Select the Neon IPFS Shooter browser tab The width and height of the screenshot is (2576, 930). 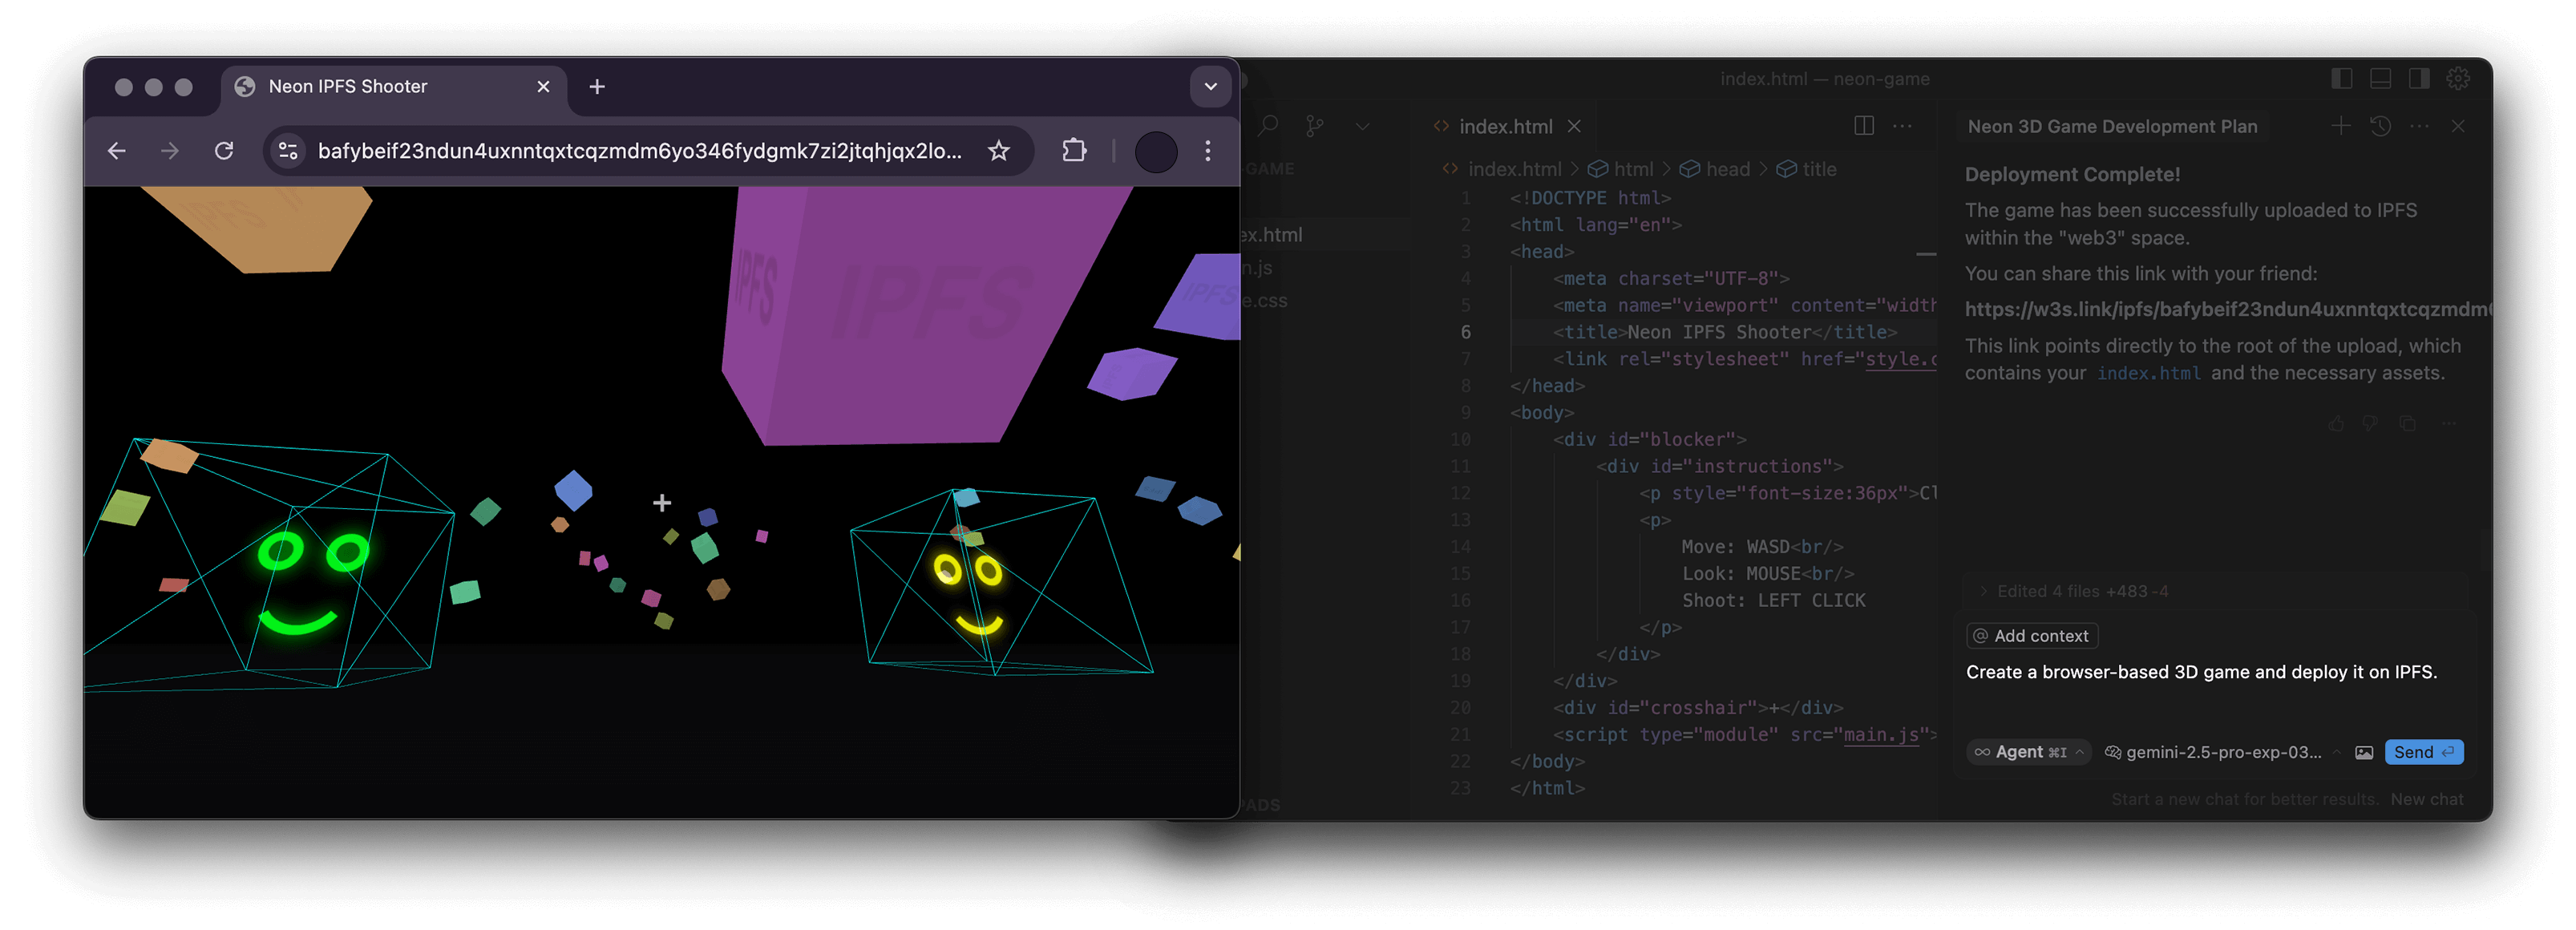click(348, 87)
